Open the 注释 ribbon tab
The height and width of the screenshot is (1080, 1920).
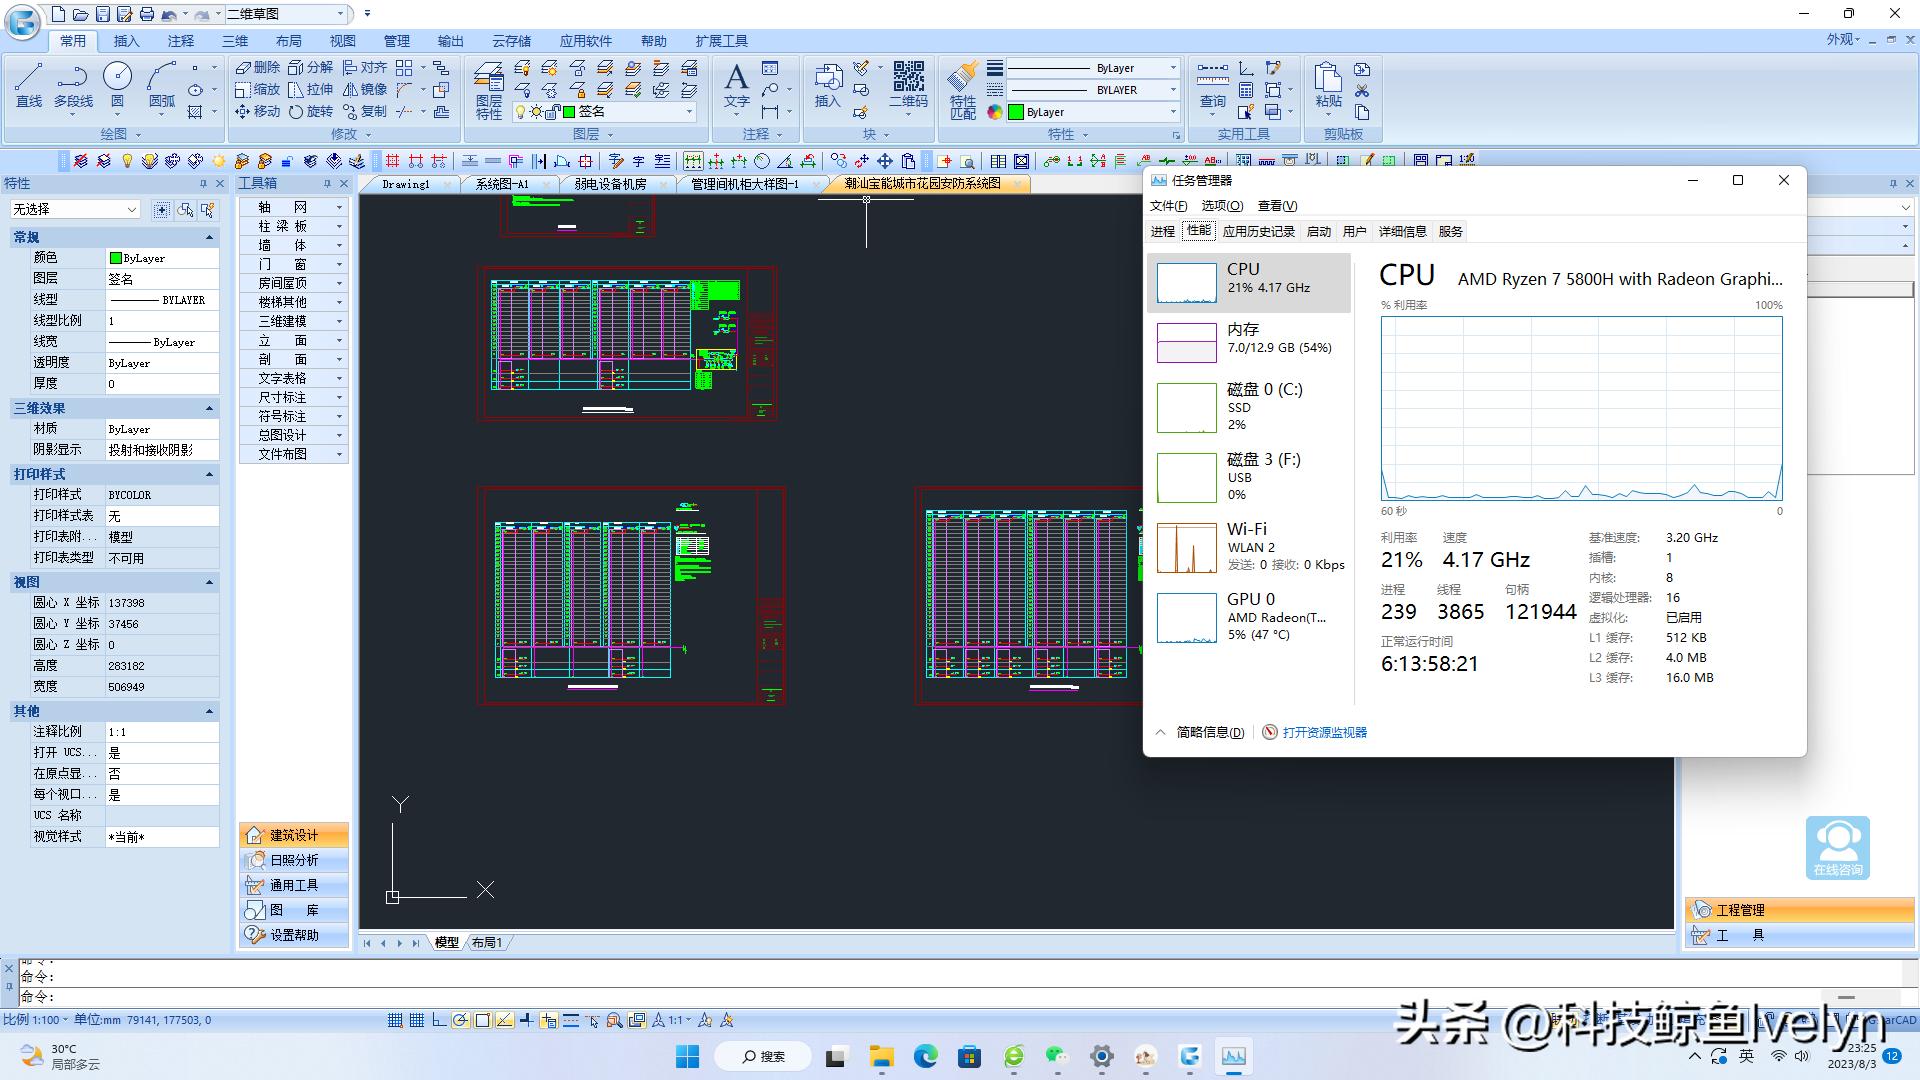point(181,41)
